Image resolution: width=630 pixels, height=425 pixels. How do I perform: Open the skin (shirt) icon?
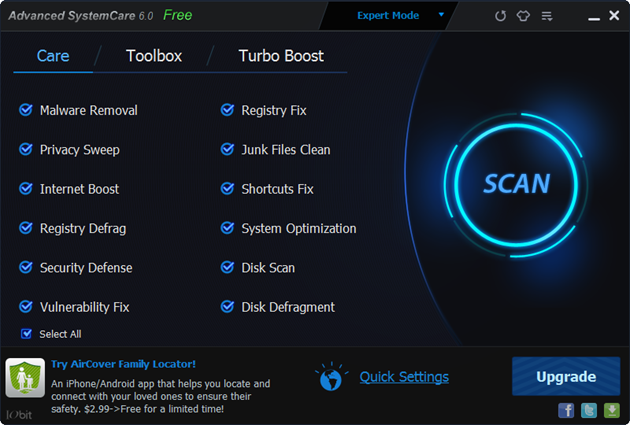(x=522, y=16)
